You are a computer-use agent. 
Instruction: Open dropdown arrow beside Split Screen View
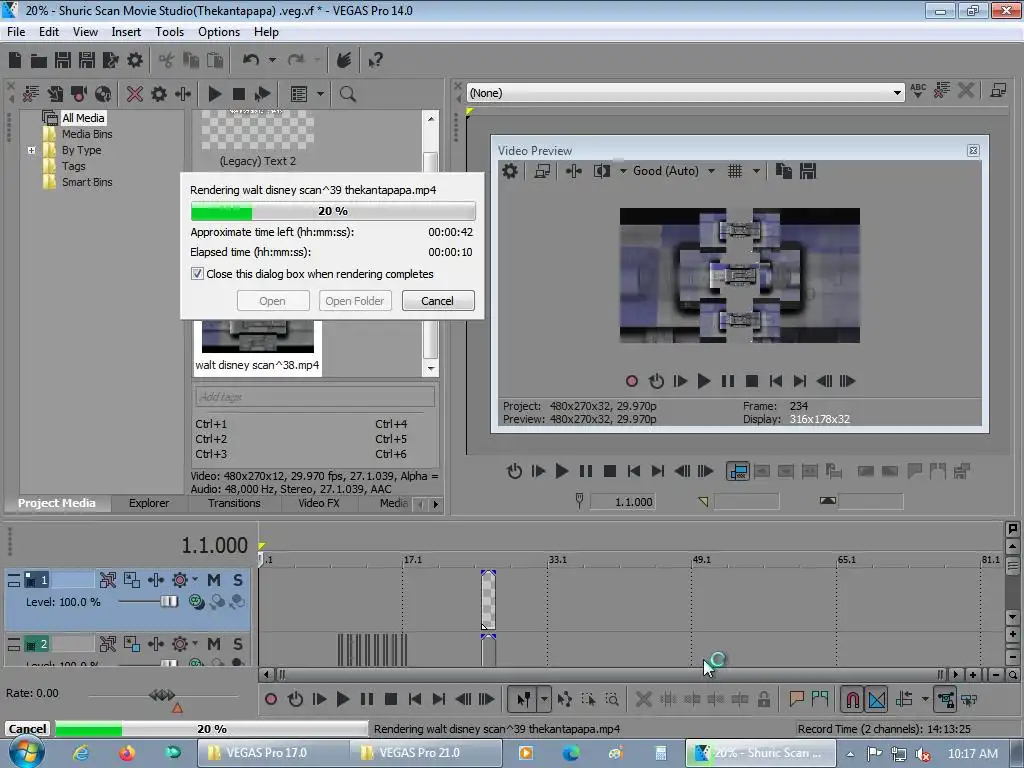coord(622,171)
